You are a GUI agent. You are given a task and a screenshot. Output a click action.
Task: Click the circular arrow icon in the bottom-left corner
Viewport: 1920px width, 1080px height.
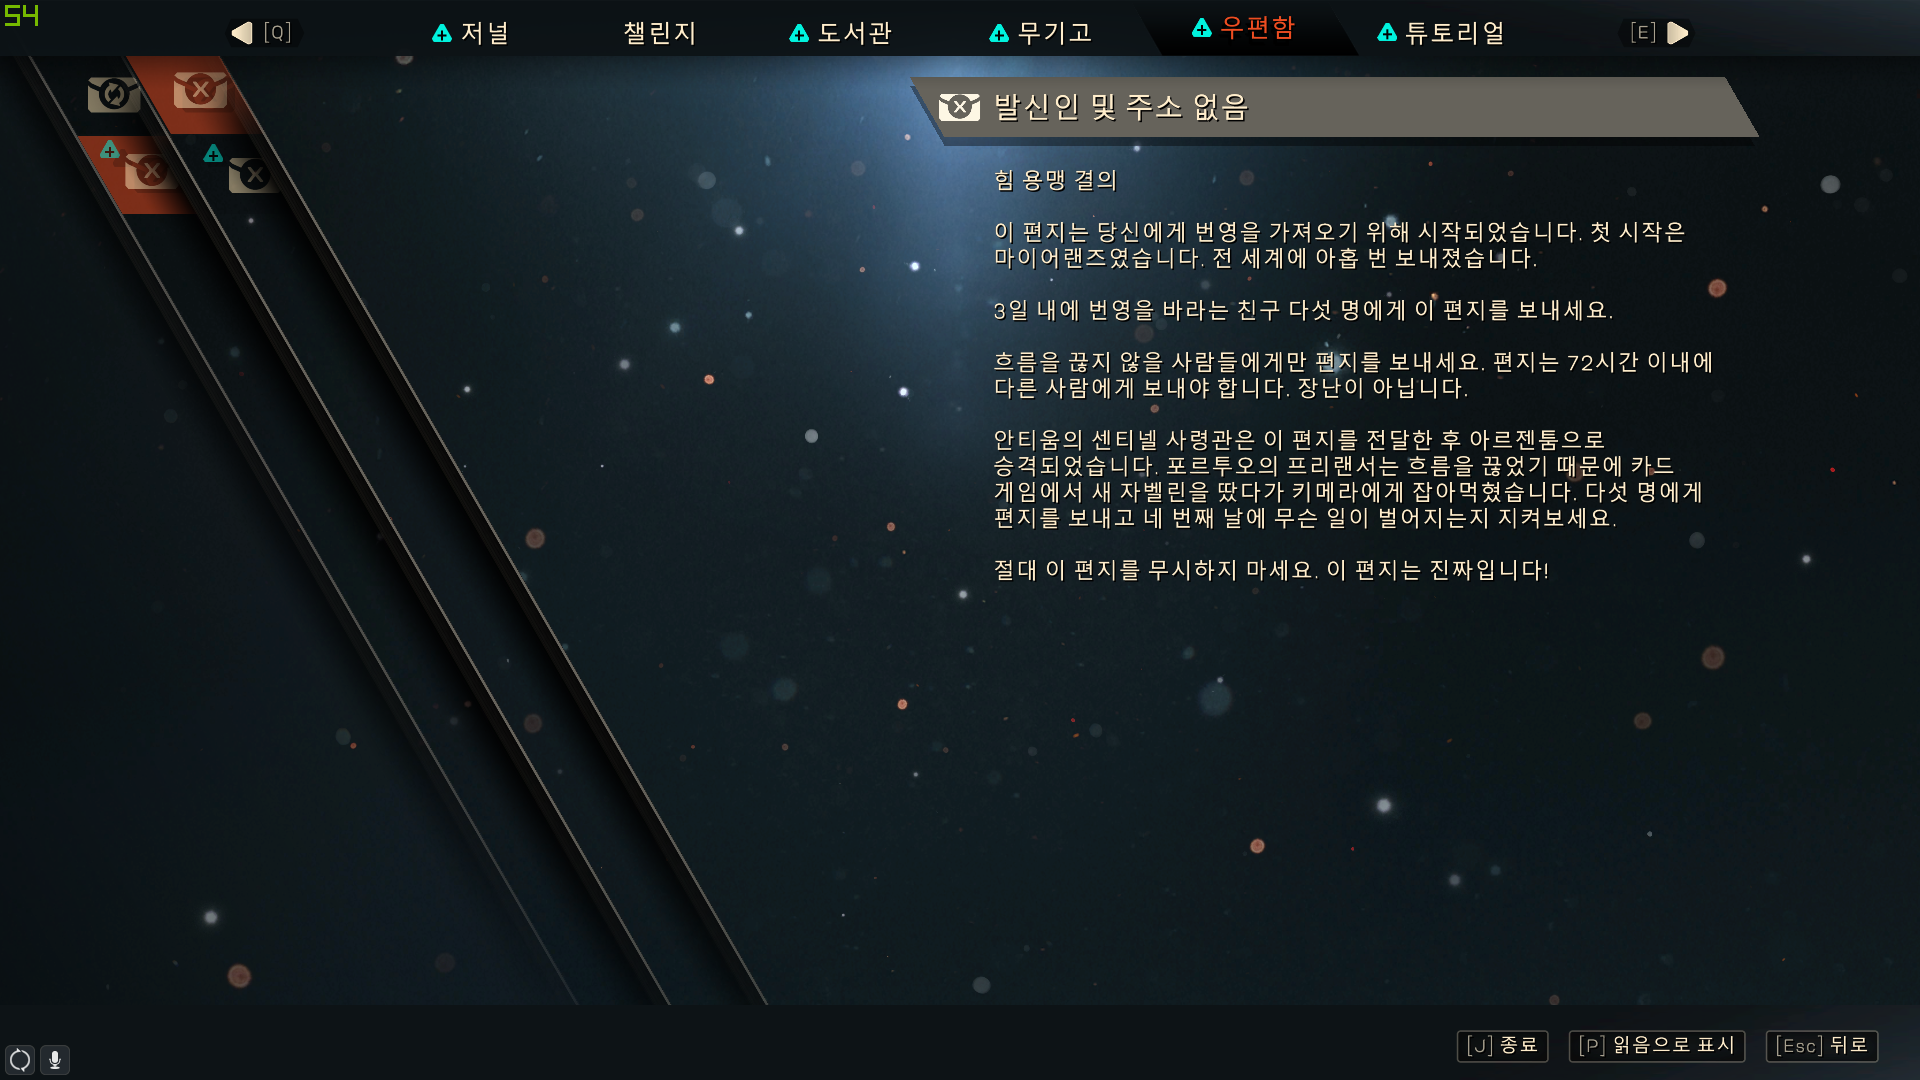(x=20, y=1059)
